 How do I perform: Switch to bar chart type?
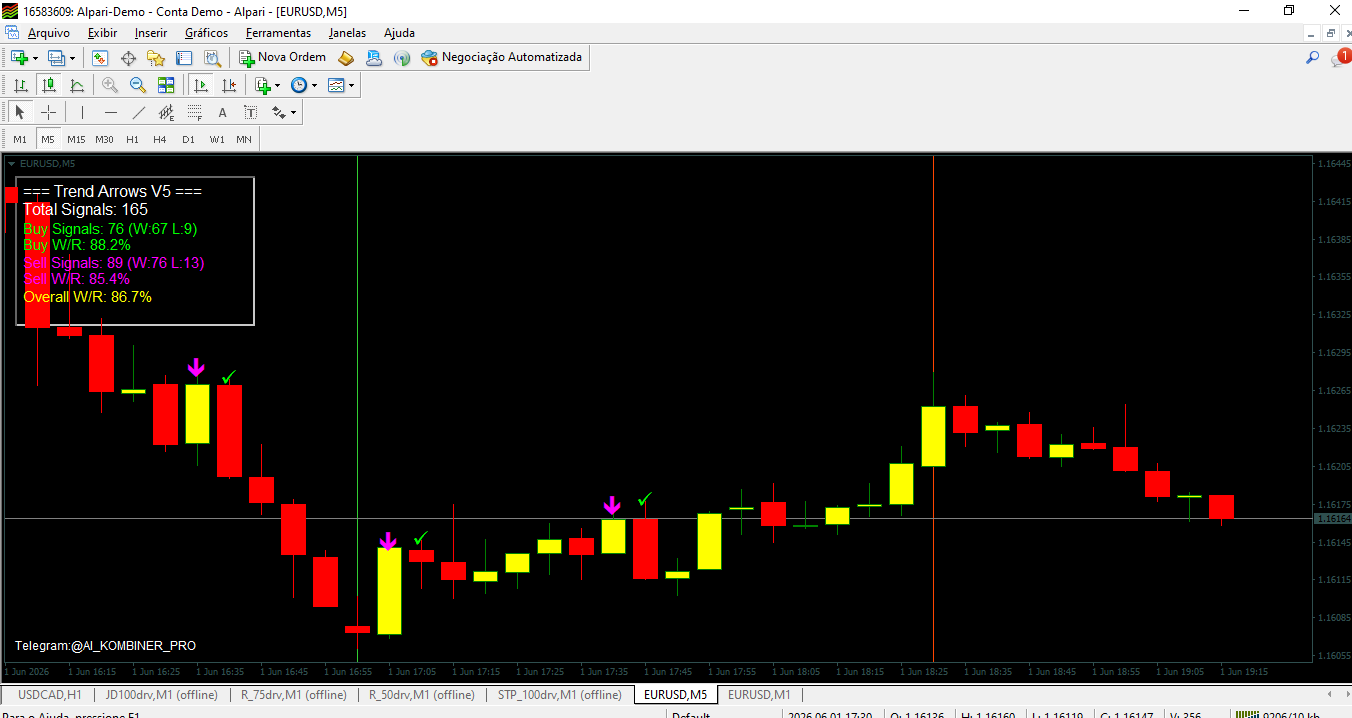click(21, 85)
